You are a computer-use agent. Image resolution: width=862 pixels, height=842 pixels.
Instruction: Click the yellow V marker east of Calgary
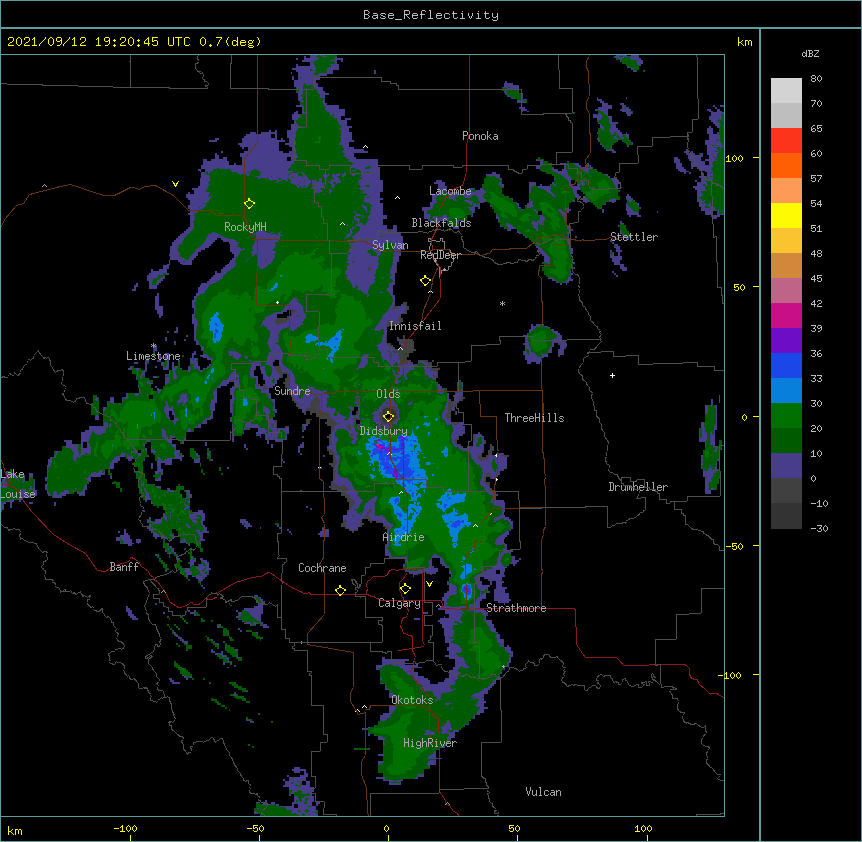click(429, 584)
